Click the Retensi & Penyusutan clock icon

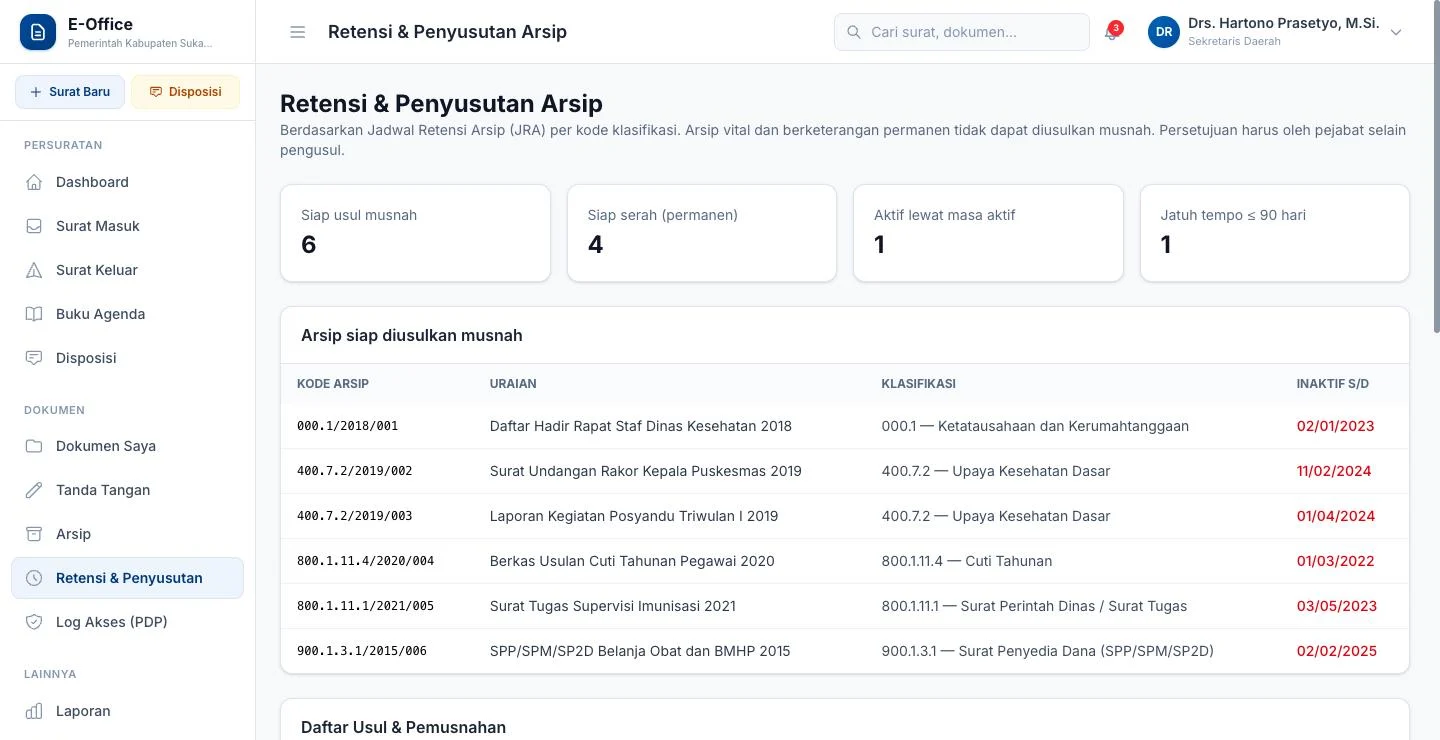[x=34, y=578]
